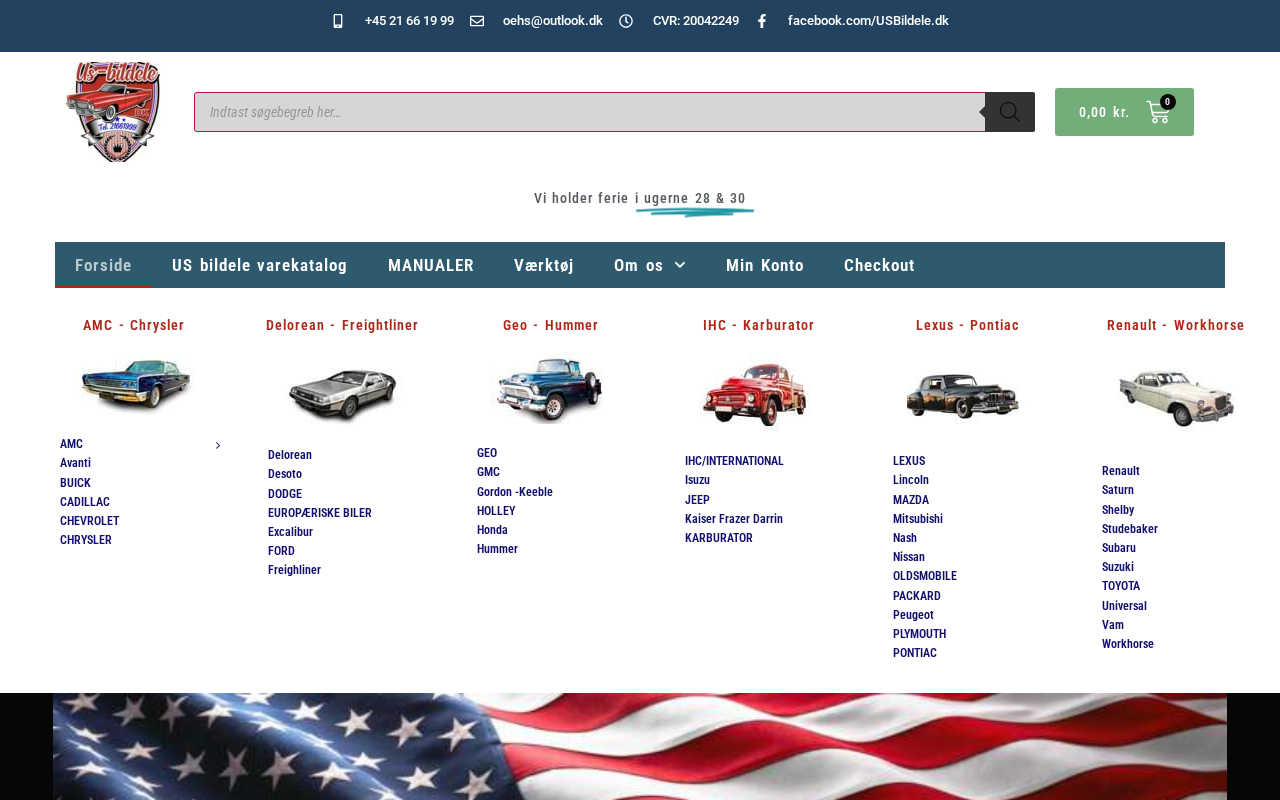1280x800 pixels.
Task: Click the Geo - Hummer heading
Action: coord(551,325)
